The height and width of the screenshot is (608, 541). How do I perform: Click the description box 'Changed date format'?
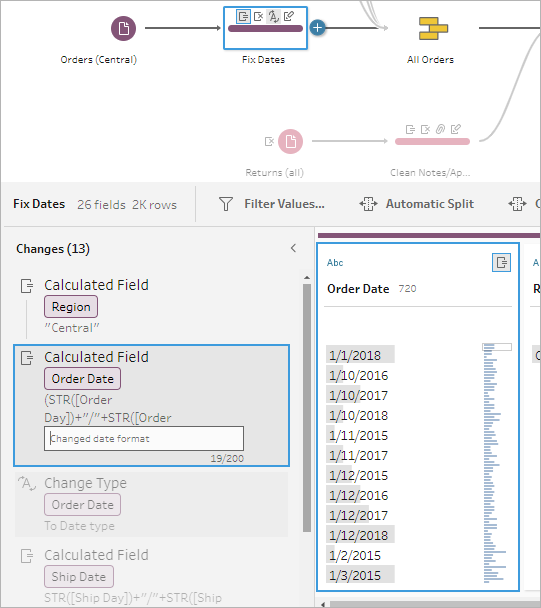(x=144, y=439)
